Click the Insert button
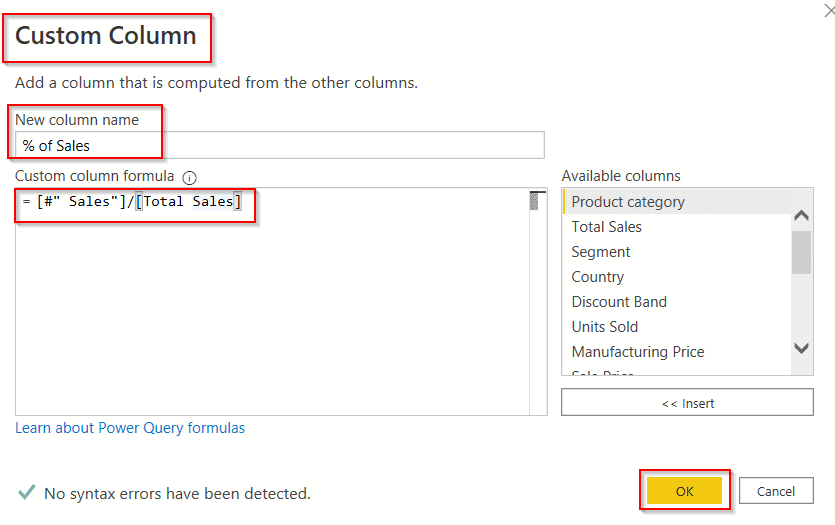 (687, 403)
